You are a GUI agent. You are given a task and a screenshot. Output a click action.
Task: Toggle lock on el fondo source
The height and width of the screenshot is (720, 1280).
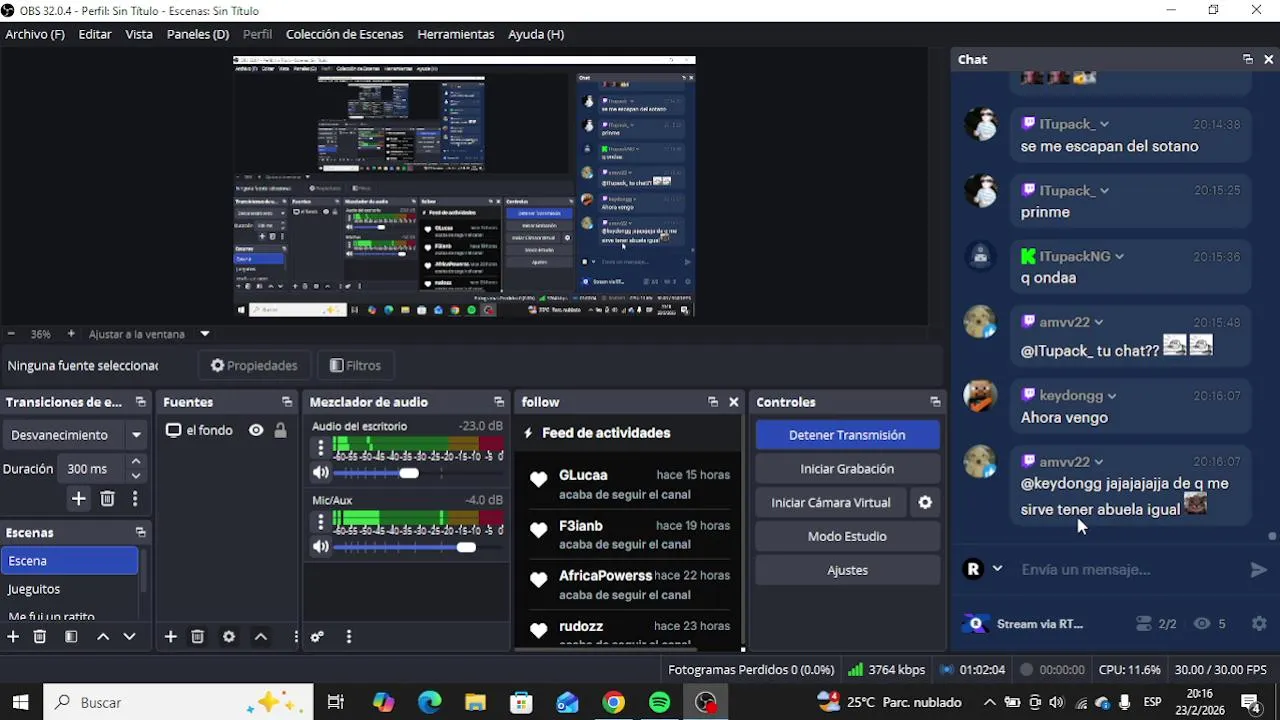click(x=281, y=431)
